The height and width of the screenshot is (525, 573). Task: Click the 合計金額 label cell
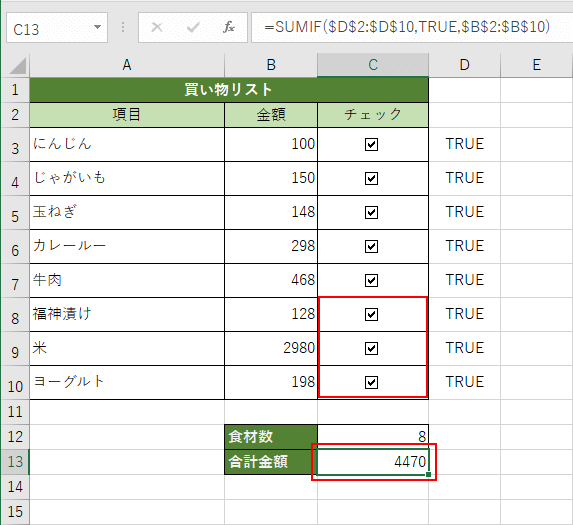[271, 462]
